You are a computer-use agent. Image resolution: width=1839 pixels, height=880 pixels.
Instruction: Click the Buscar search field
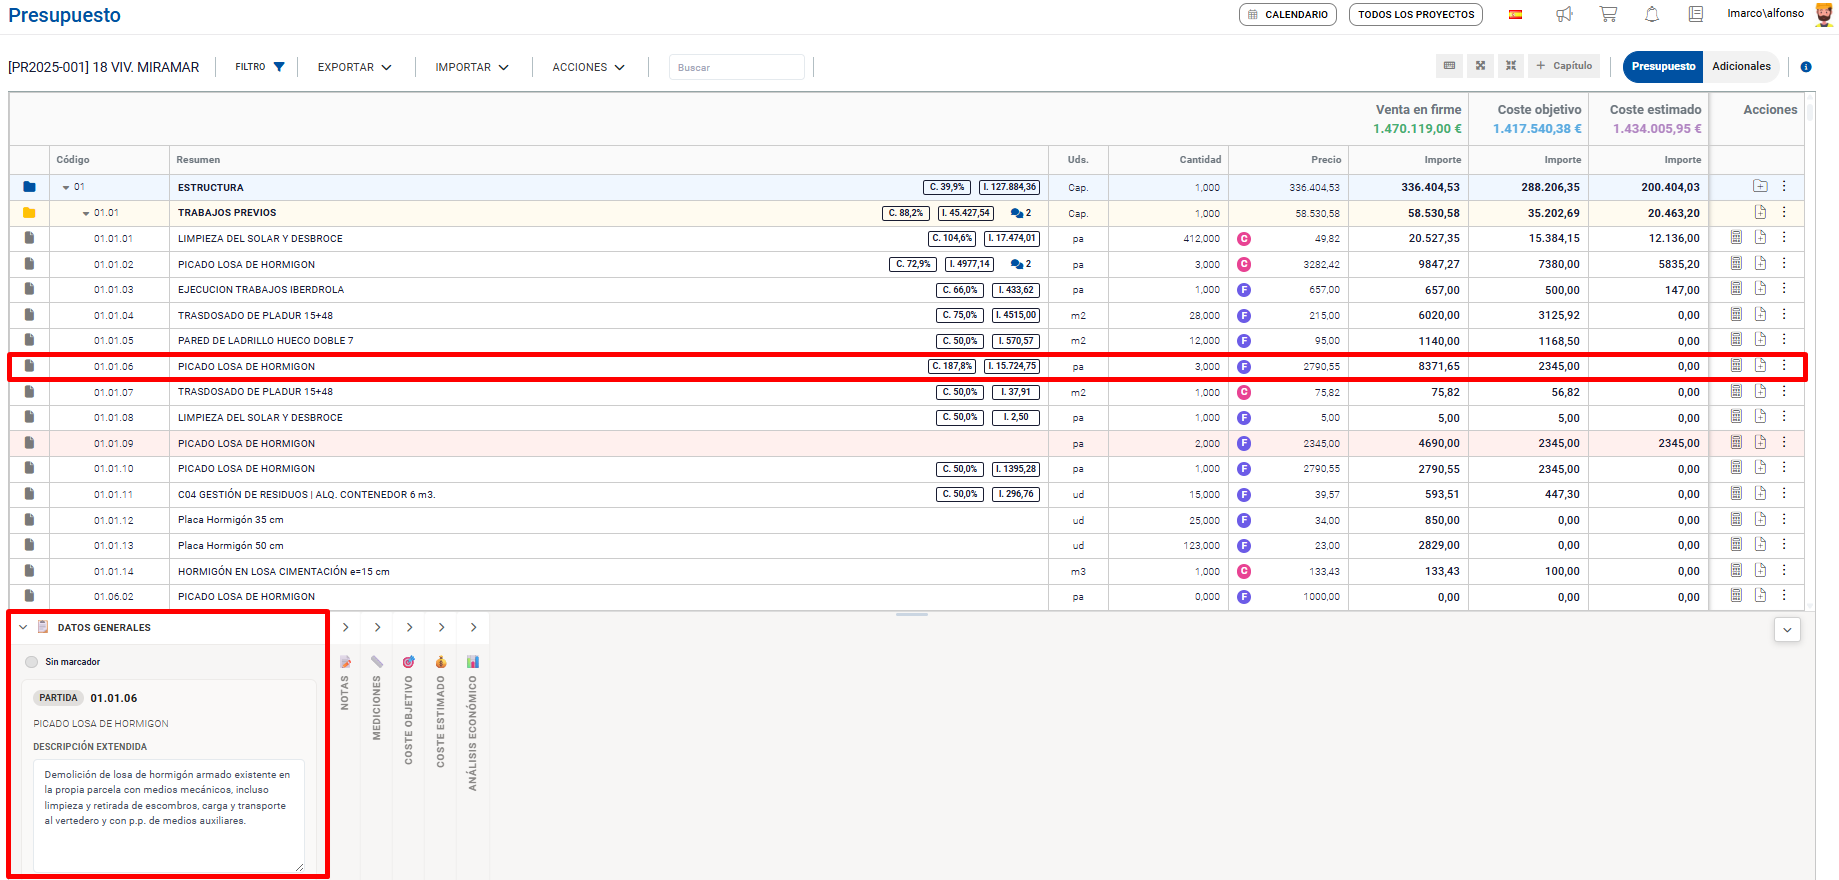736,67
